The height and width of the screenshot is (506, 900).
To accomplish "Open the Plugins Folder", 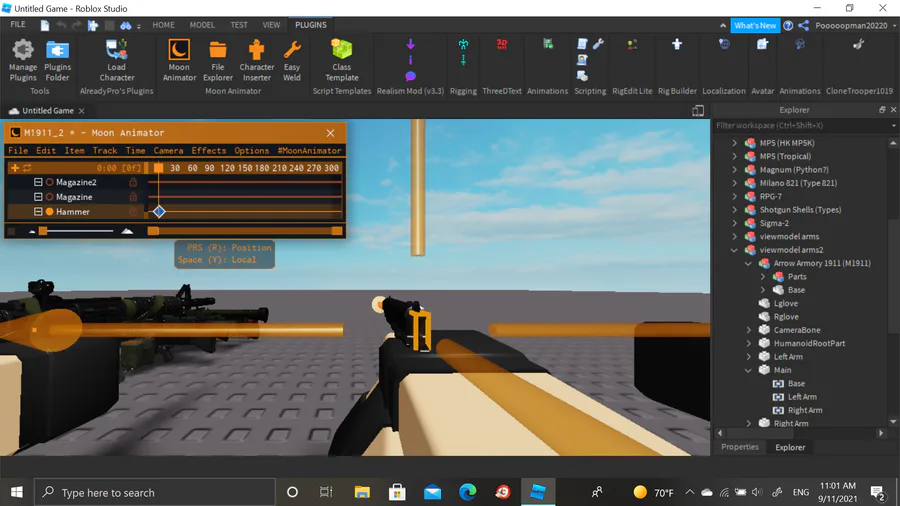I will point(57,60).
